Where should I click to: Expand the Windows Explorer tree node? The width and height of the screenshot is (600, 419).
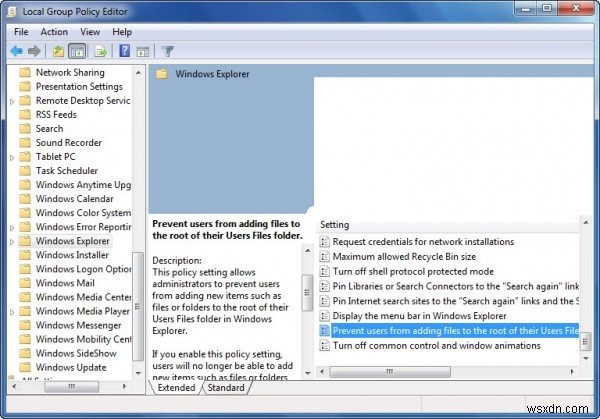(12, 242)
